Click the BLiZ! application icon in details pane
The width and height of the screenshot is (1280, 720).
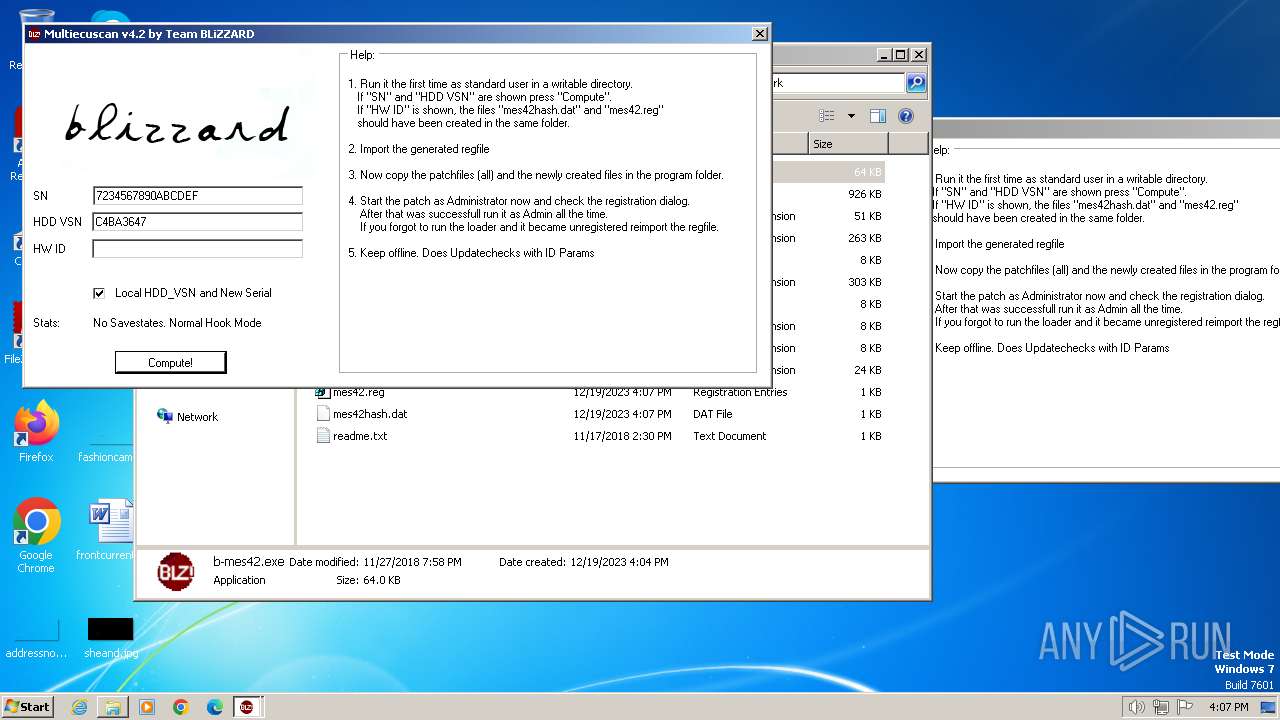tap(176, 571)
